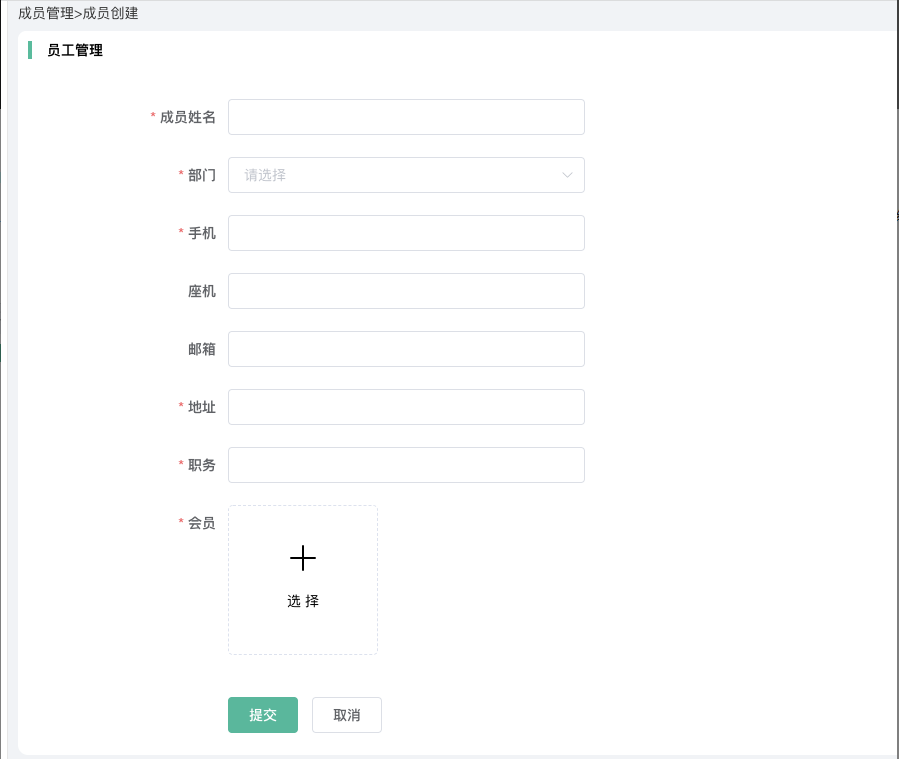This screenshot has width=899, height=759.
Task: Click the 手机 input field
Action: tap(406, 233)
